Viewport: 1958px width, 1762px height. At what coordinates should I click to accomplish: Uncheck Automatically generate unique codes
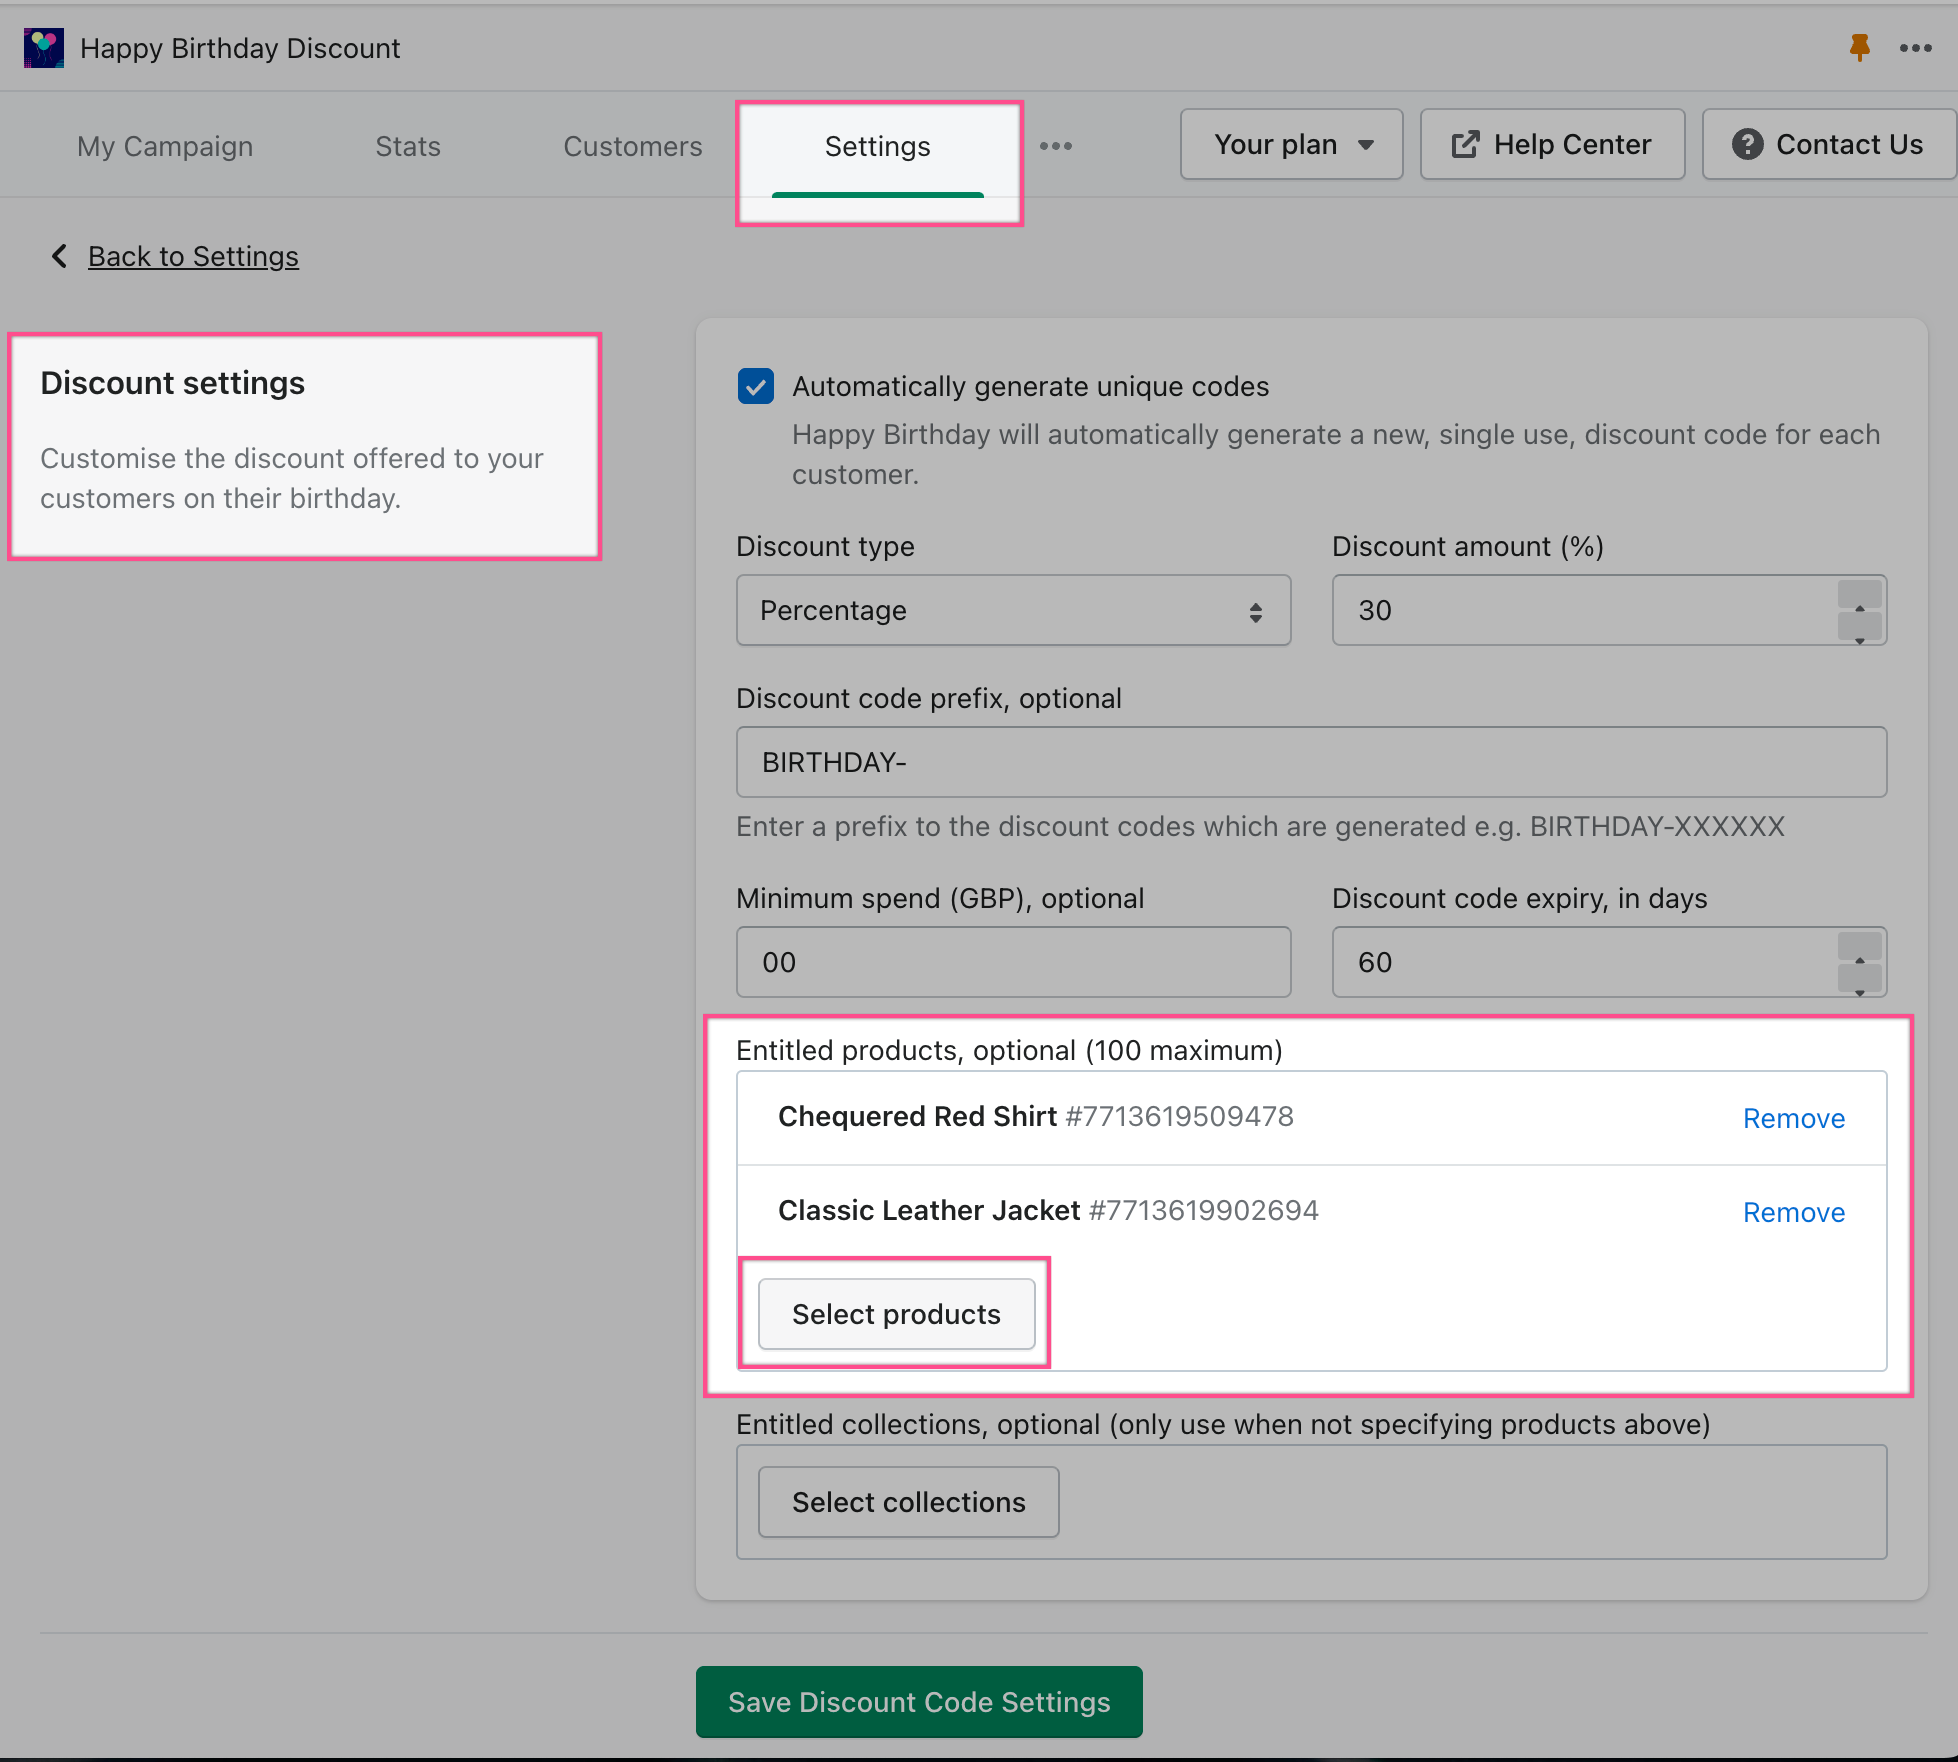point(756,386)
